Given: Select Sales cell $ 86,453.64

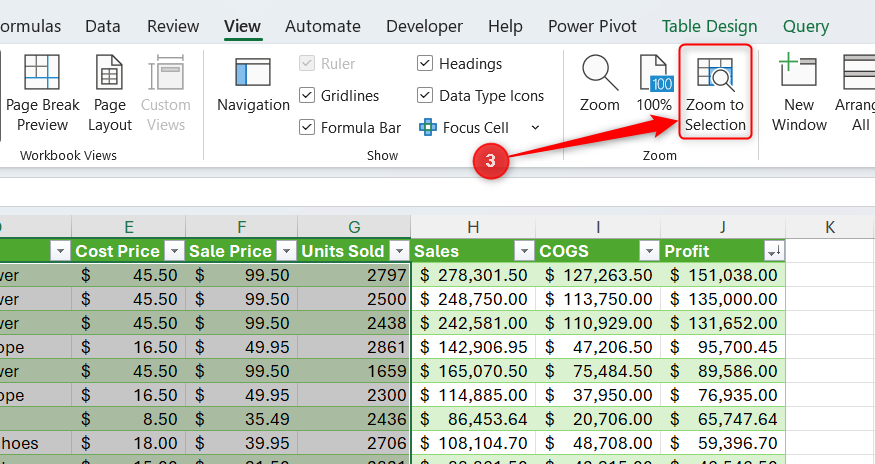Looking at the screenshot, I should pyautogui.click(x=473, y=419).
